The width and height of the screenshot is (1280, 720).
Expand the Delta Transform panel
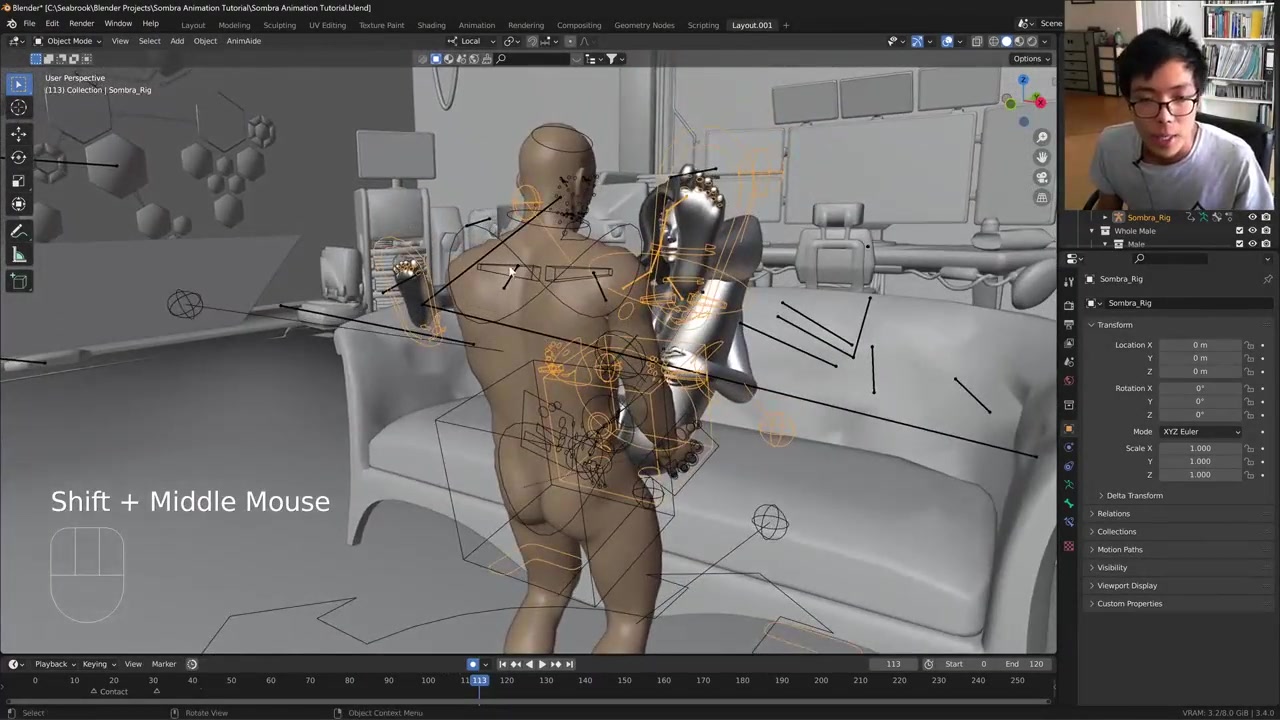pos(1134,496)
